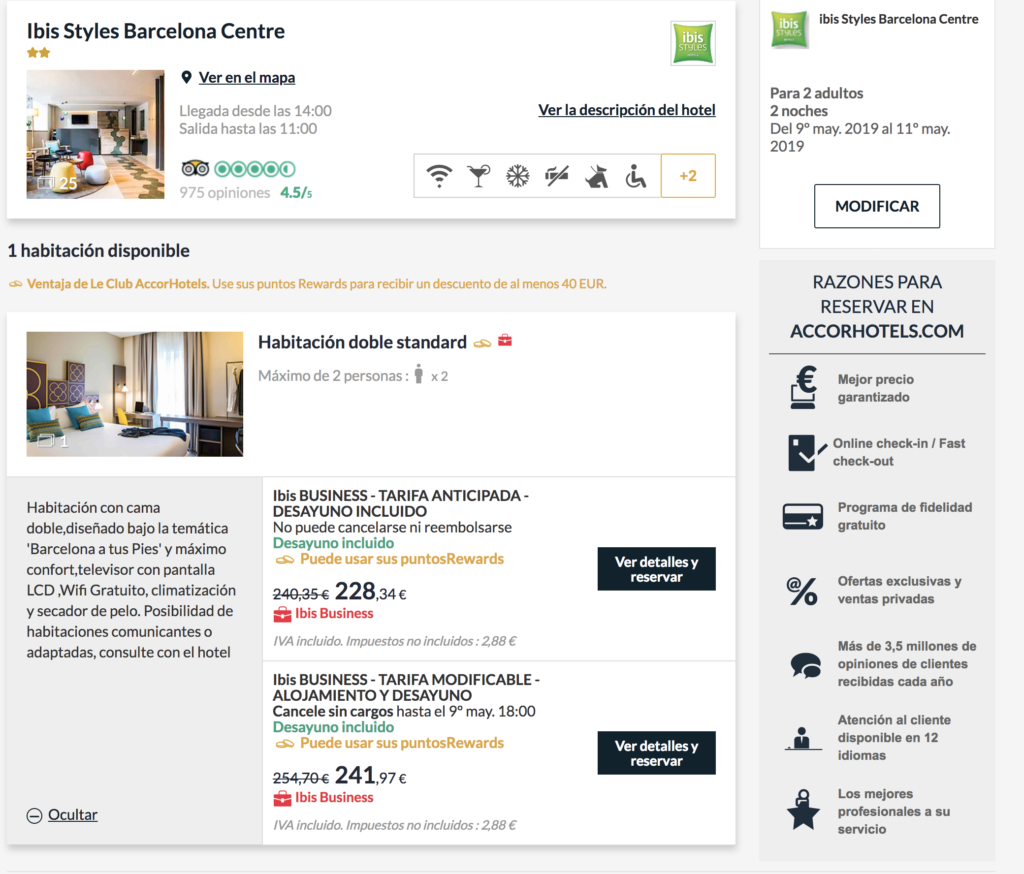Click the two-star hotel rating
1024x874 pixels.
[x=39, y=53]
